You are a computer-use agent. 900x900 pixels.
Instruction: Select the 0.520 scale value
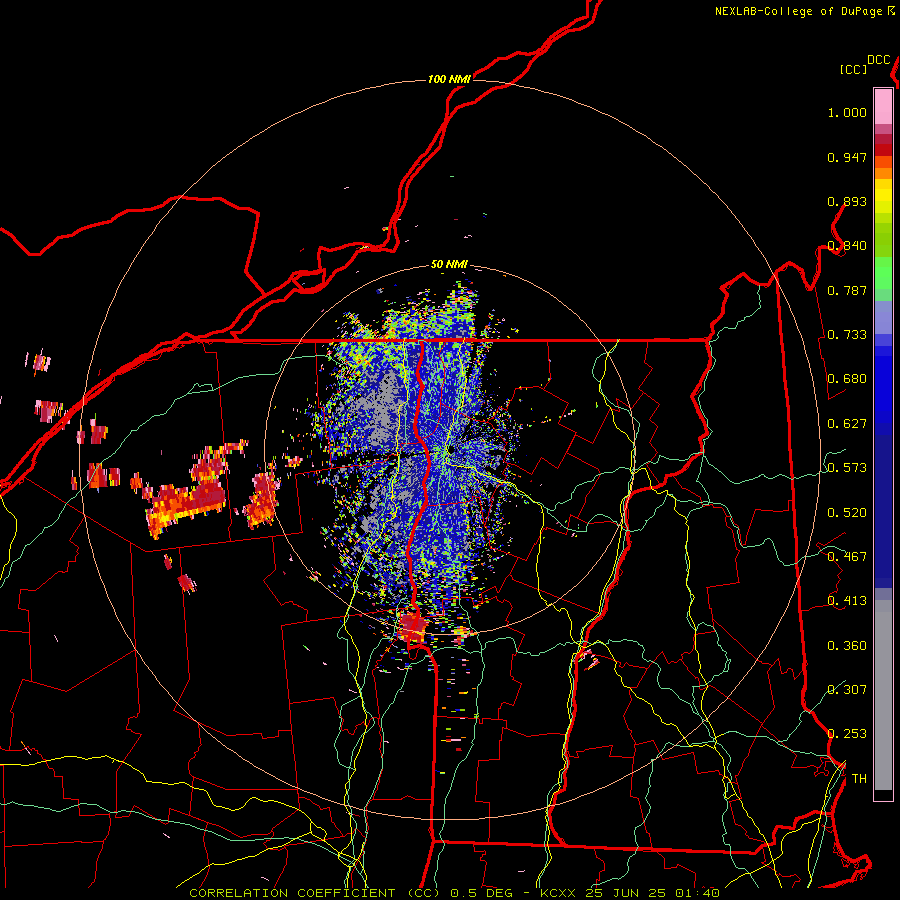847,513
